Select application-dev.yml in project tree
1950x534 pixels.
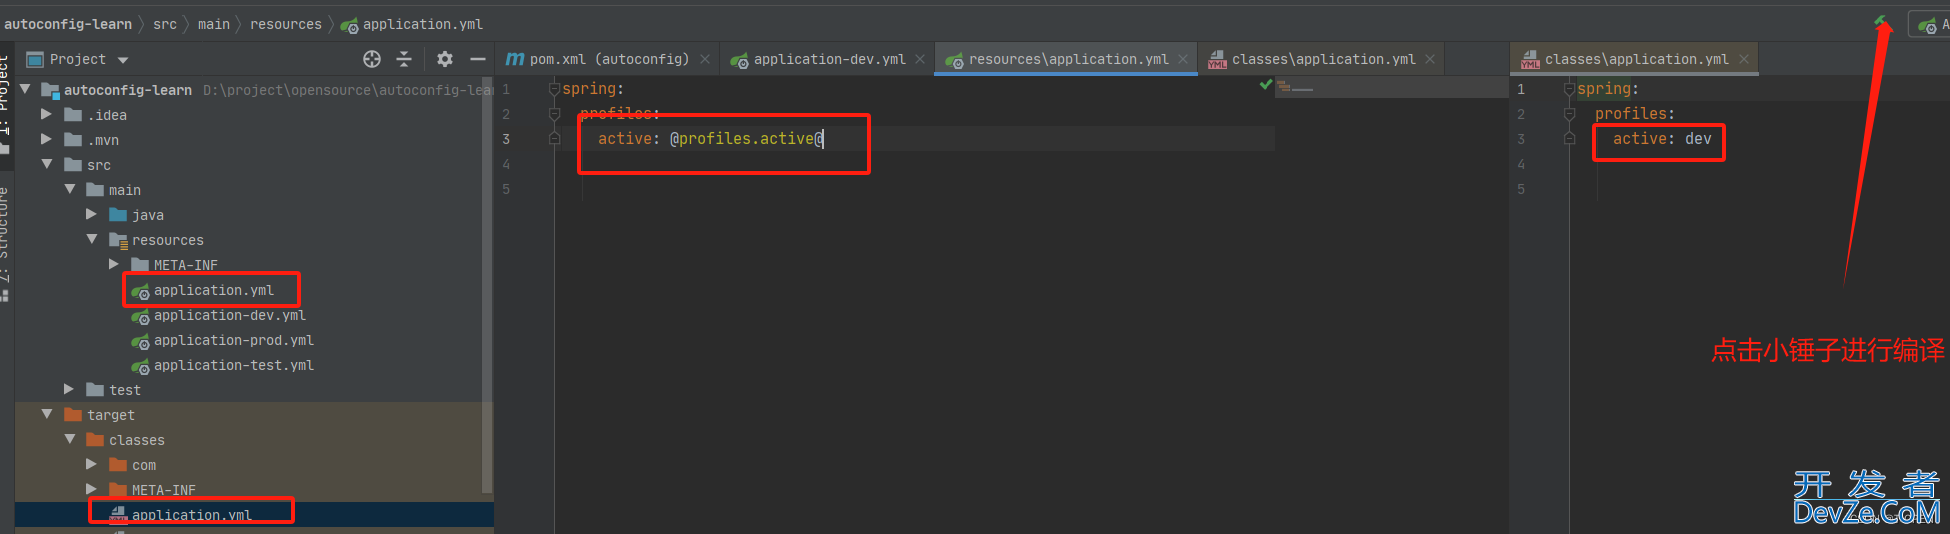(229, 315)
